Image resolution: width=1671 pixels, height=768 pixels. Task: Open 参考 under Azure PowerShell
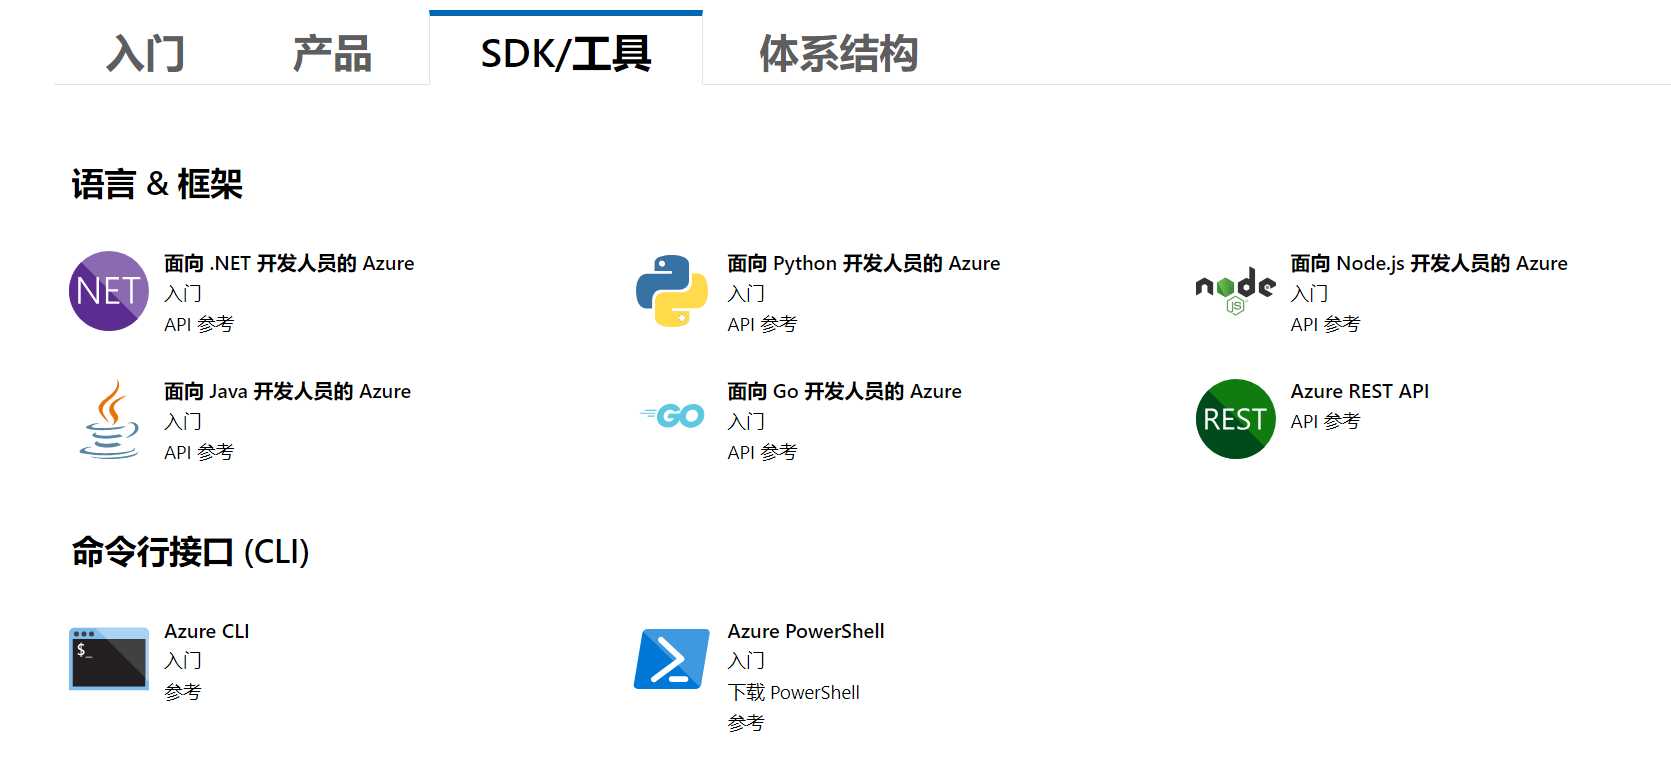coord(746,722)
